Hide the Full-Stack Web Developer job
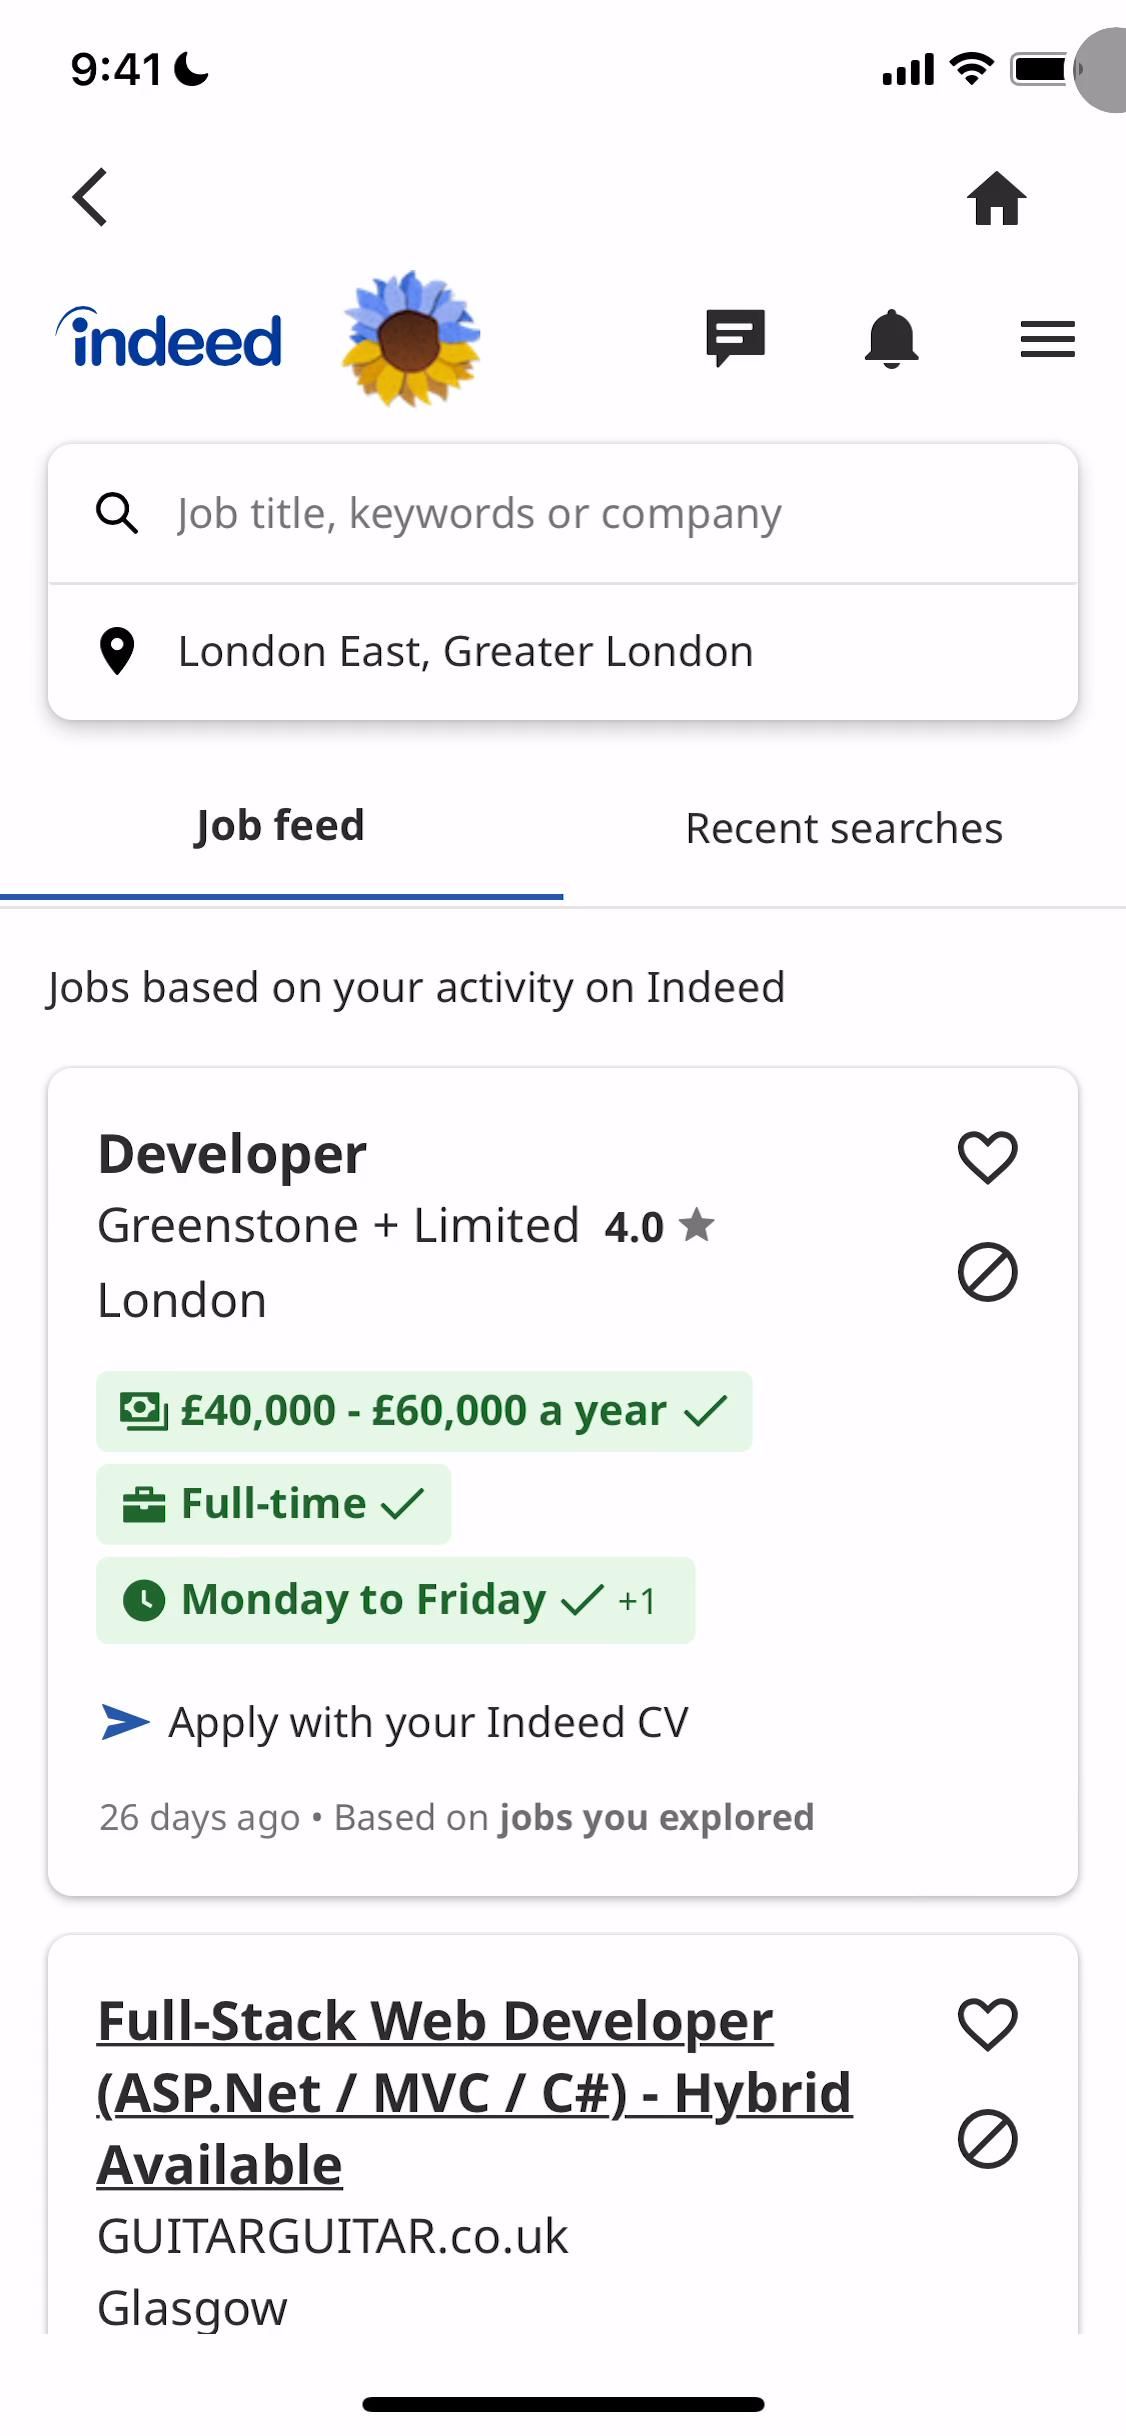 coord(987,2139)
